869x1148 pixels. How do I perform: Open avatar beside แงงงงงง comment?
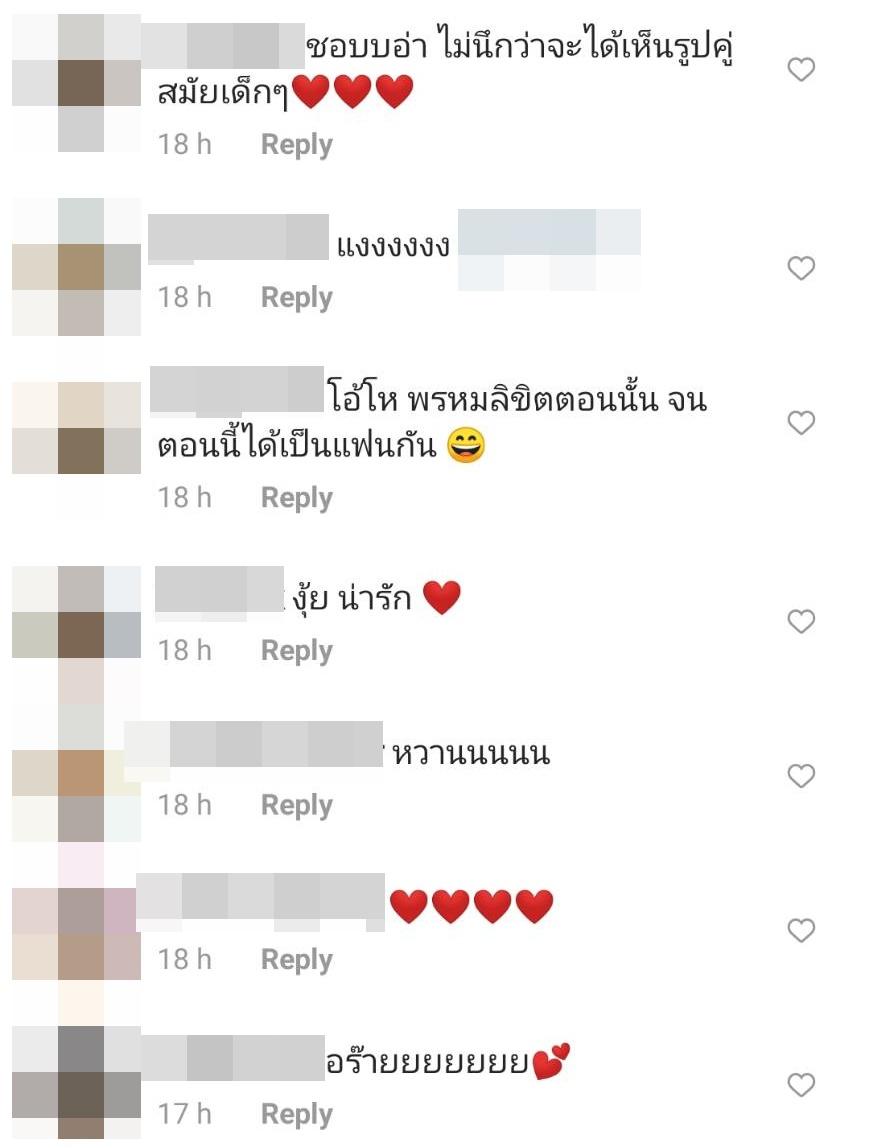coord(77,267)
